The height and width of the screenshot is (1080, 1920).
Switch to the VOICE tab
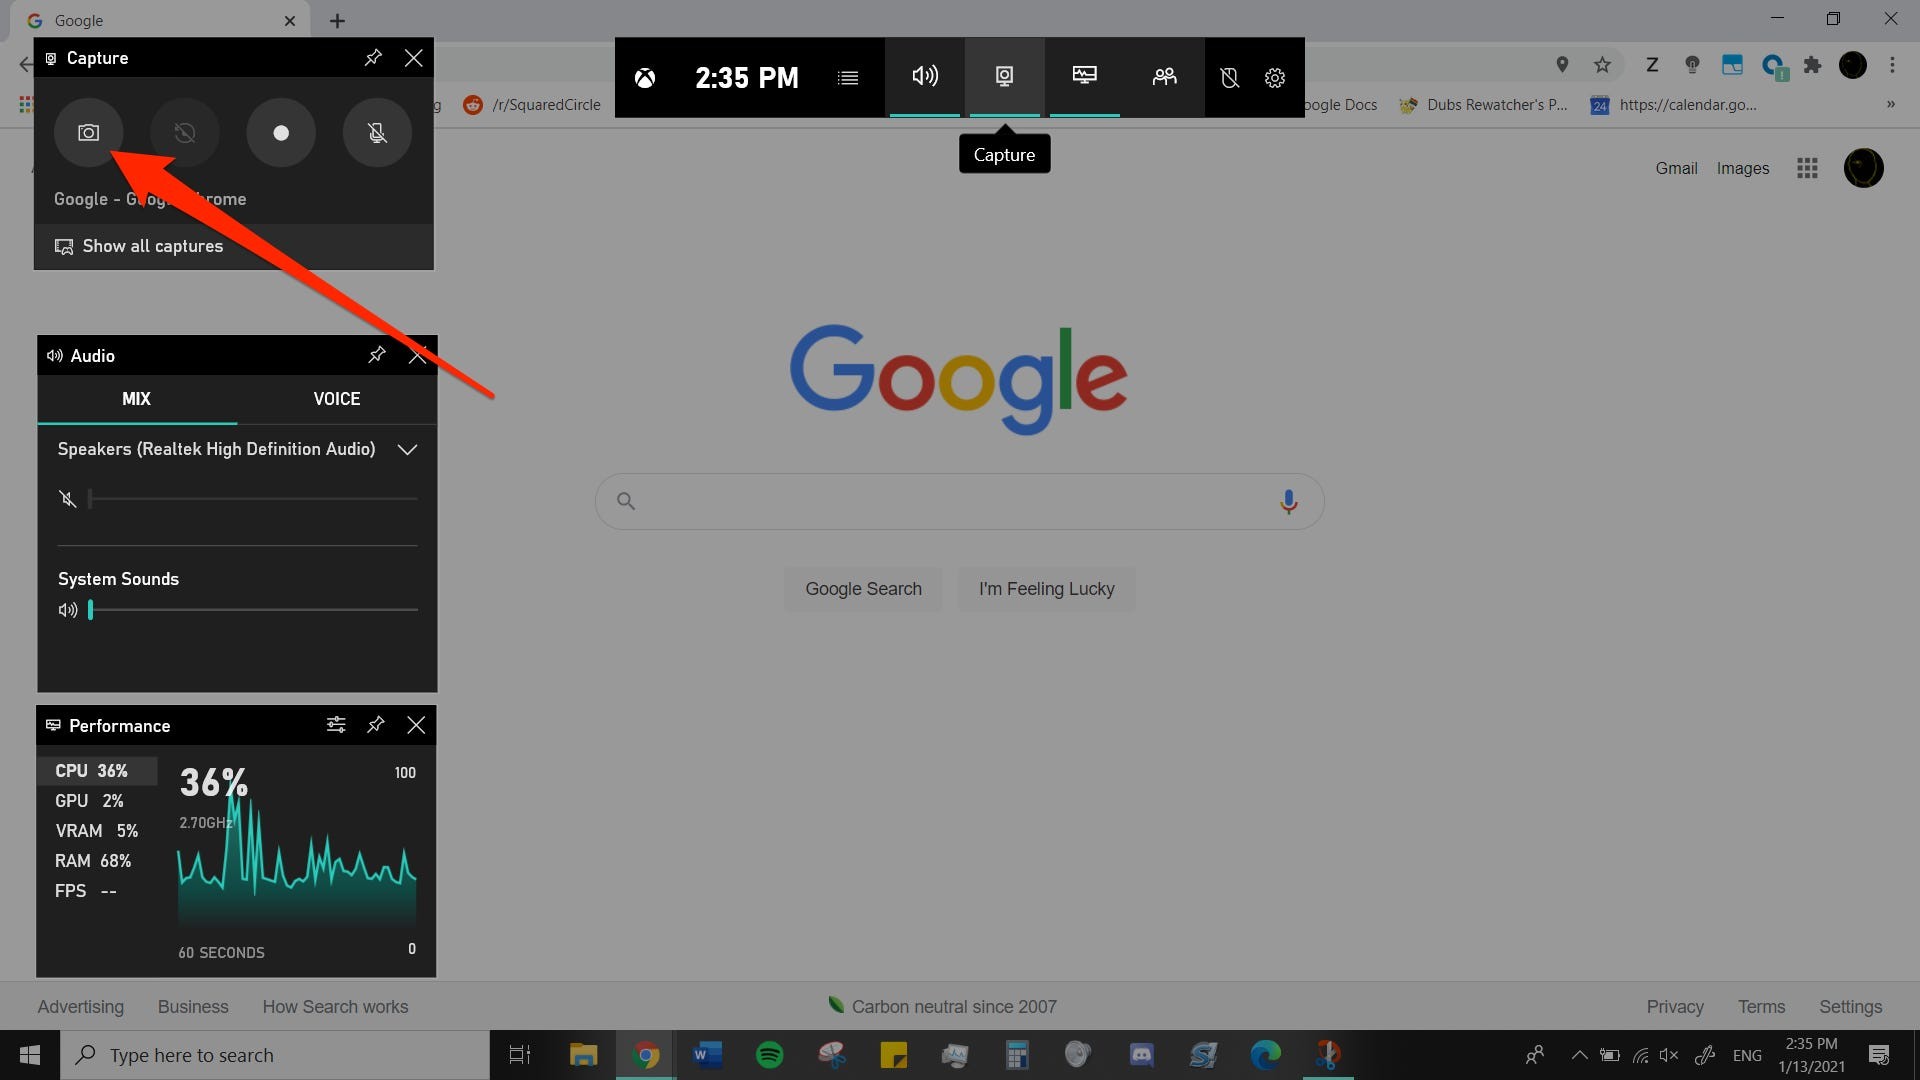(x=337, y=399)
